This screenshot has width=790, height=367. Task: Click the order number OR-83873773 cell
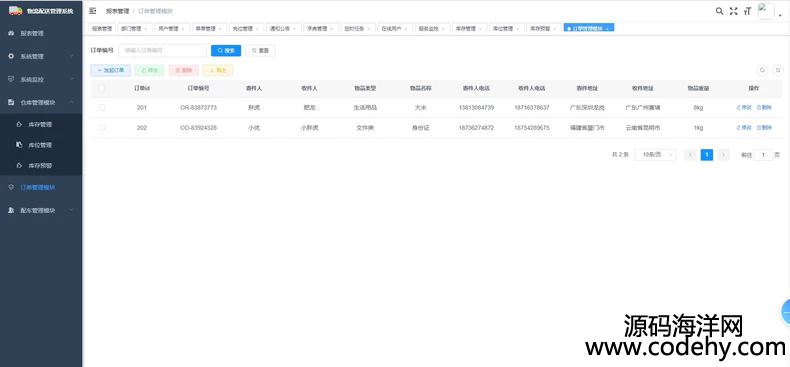pos(199,107)
